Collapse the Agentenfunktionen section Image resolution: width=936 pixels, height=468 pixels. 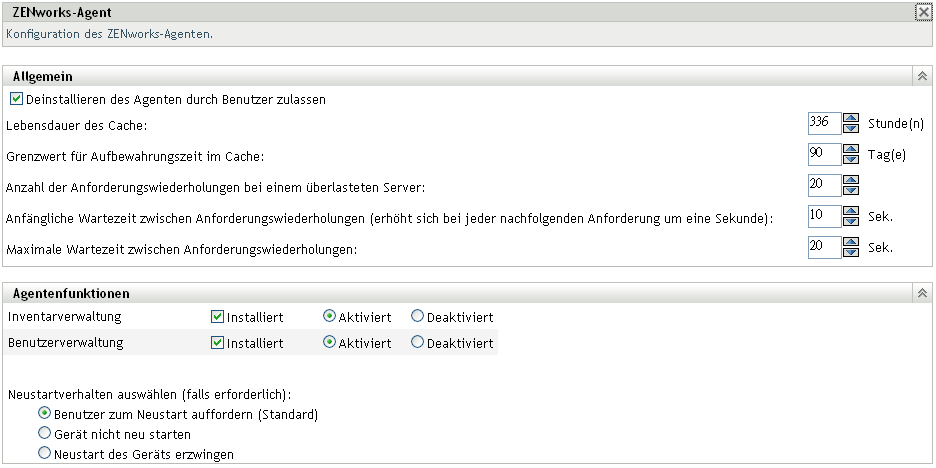[x=922, y=294]
